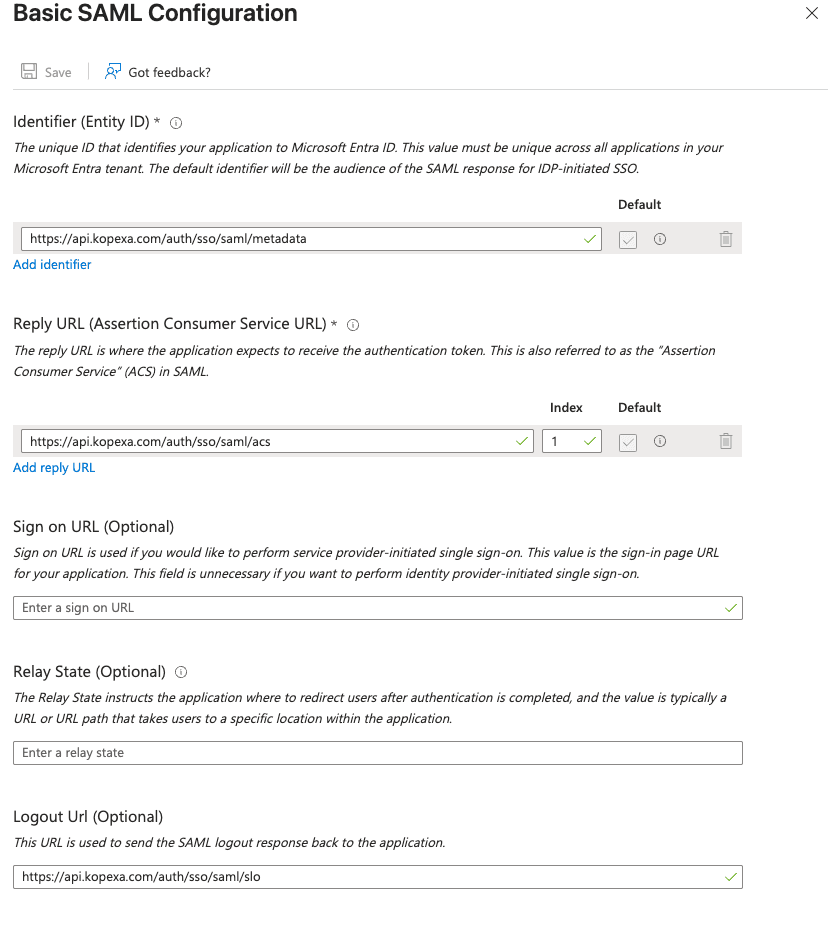Open the Index dropdown for the reply URL

pyautogui.click(x=571, y=441)
